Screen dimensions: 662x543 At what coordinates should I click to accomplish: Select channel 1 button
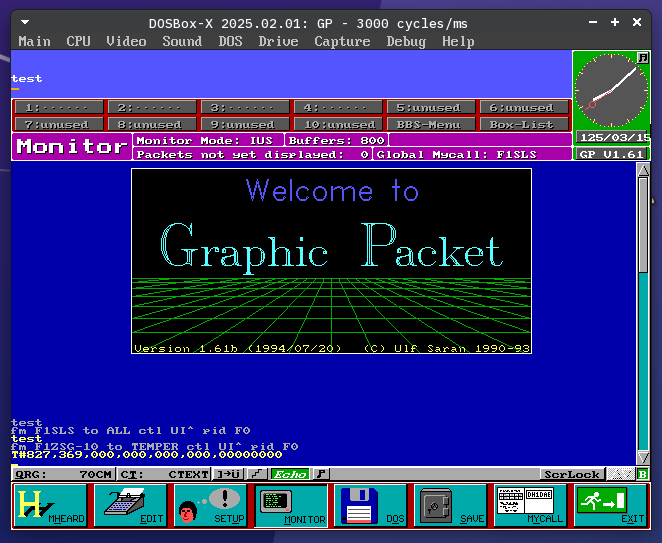pos(58,107)
